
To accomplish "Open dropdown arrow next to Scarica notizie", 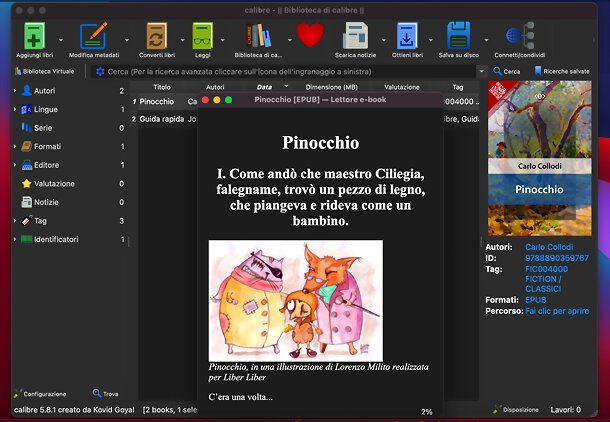I will (x=384, y=40).
